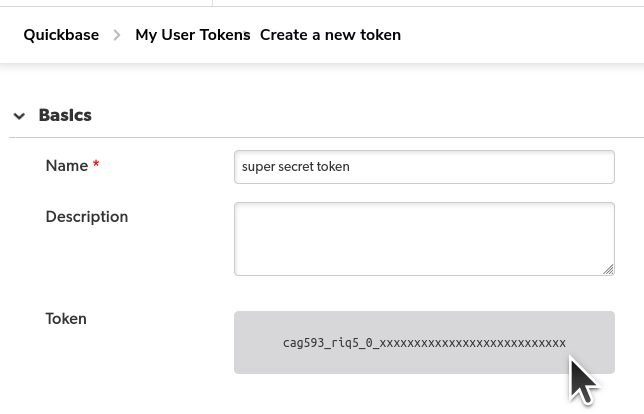Click the divider line beneath Basics
Image resolution: width=644 pixels, height=414 pixels.
pyautogui.click(x=327, y=138)
